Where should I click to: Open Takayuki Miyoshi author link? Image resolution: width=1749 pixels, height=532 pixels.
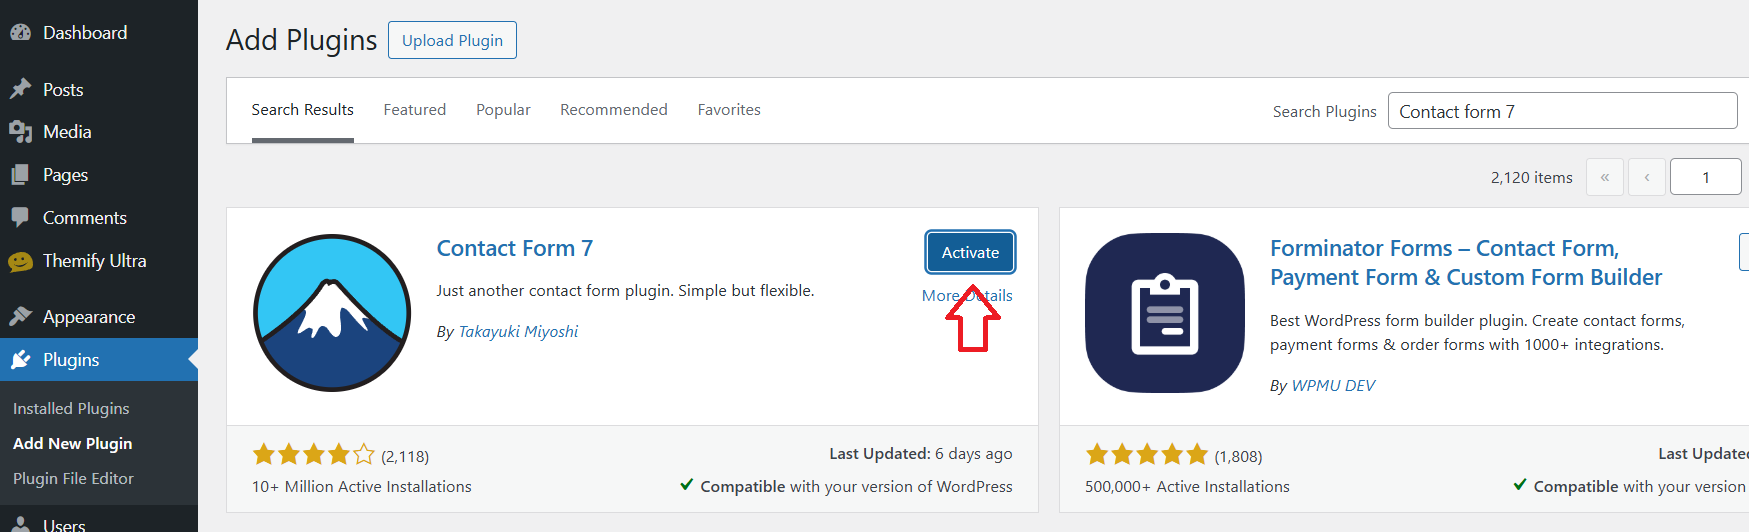tap(518, 332)
